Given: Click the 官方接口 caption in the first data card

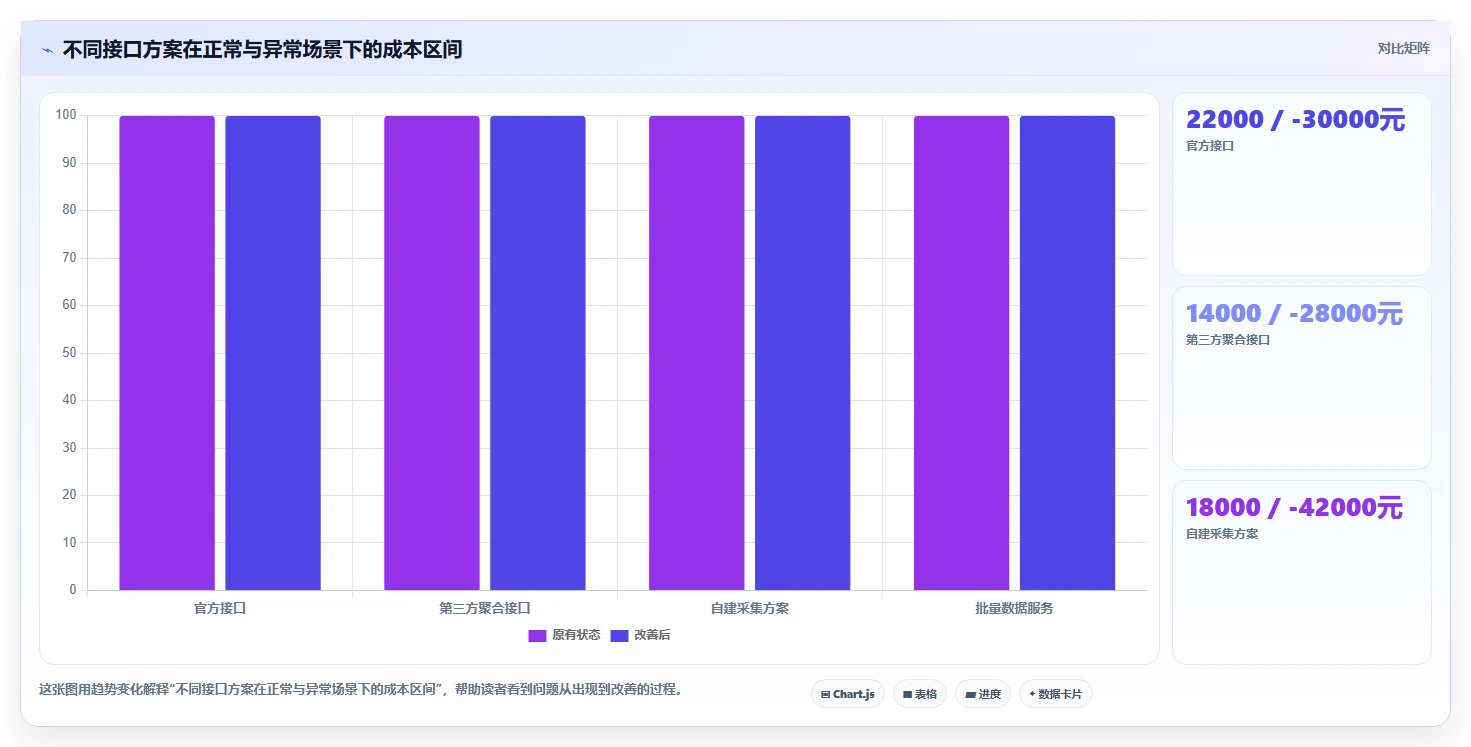Looking at the screenshot, I should coord(1210,146).
